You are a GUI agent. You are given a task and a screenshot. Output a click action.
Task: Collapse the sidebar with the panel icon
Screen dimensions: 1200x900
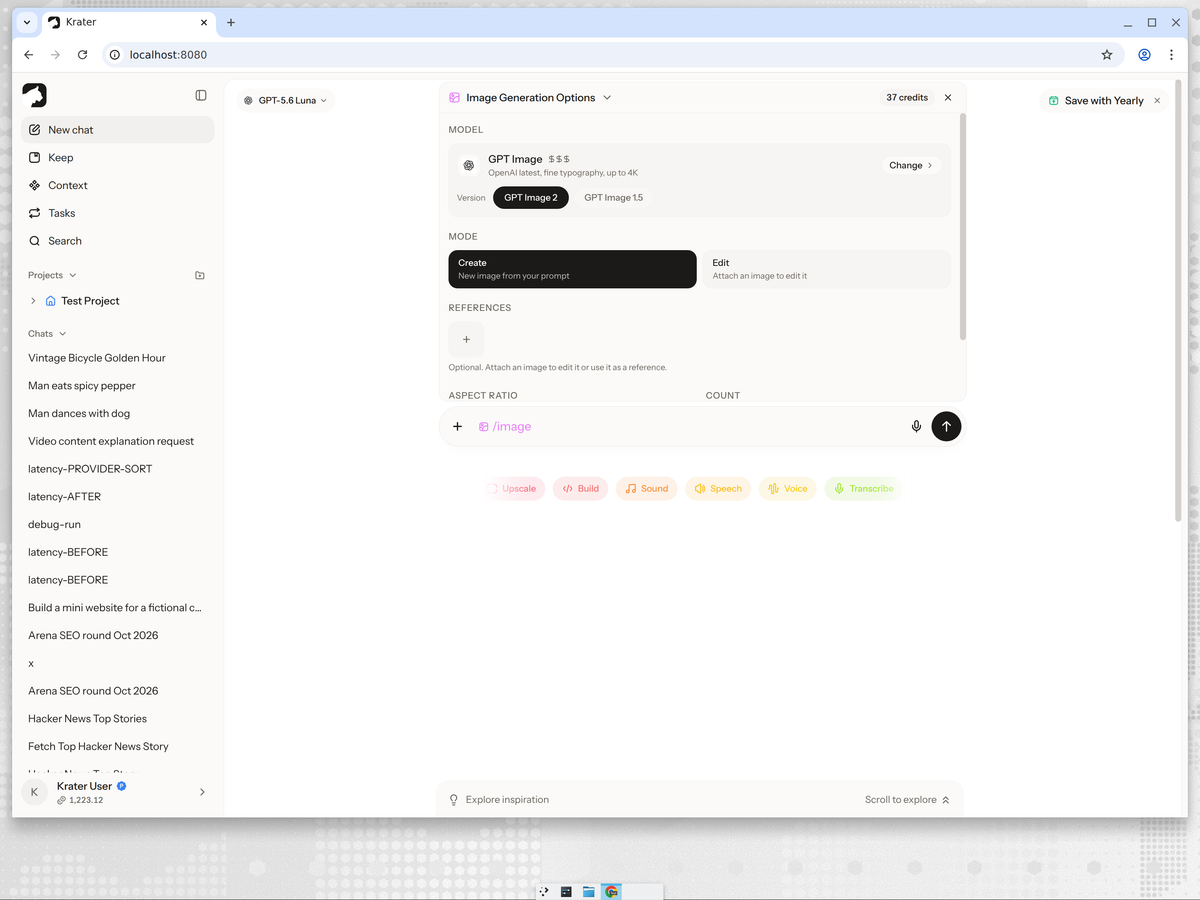[x=201, y=95]
